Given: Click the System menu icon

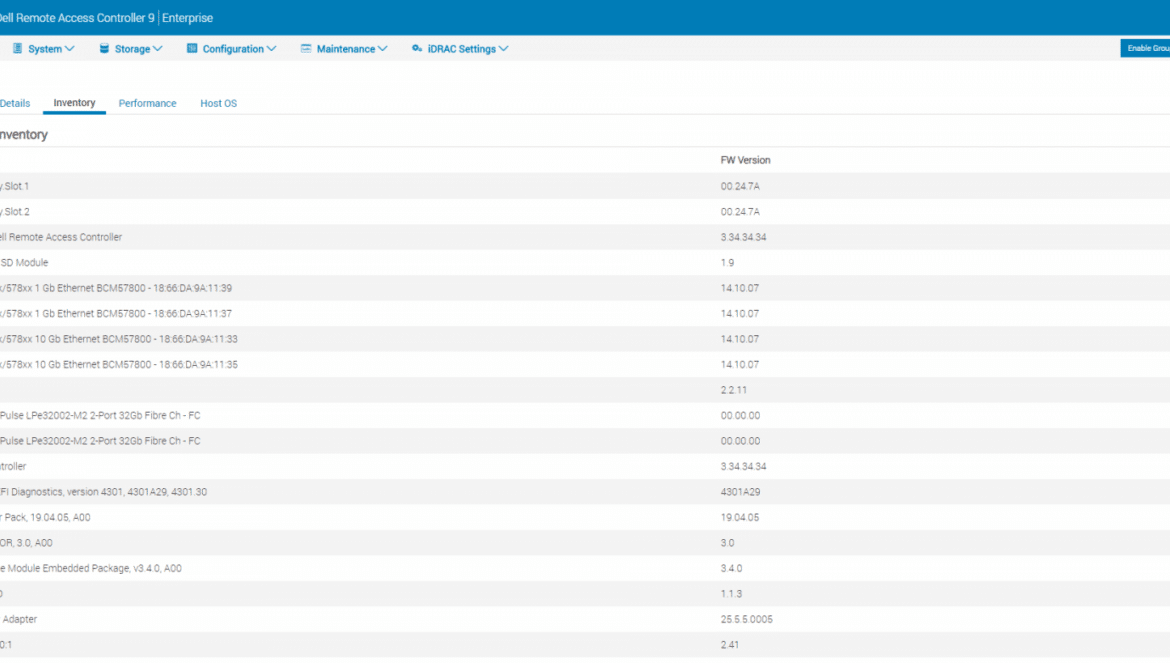Looking at the screenshot, I should pyautogui.click(x=17, y=48).
